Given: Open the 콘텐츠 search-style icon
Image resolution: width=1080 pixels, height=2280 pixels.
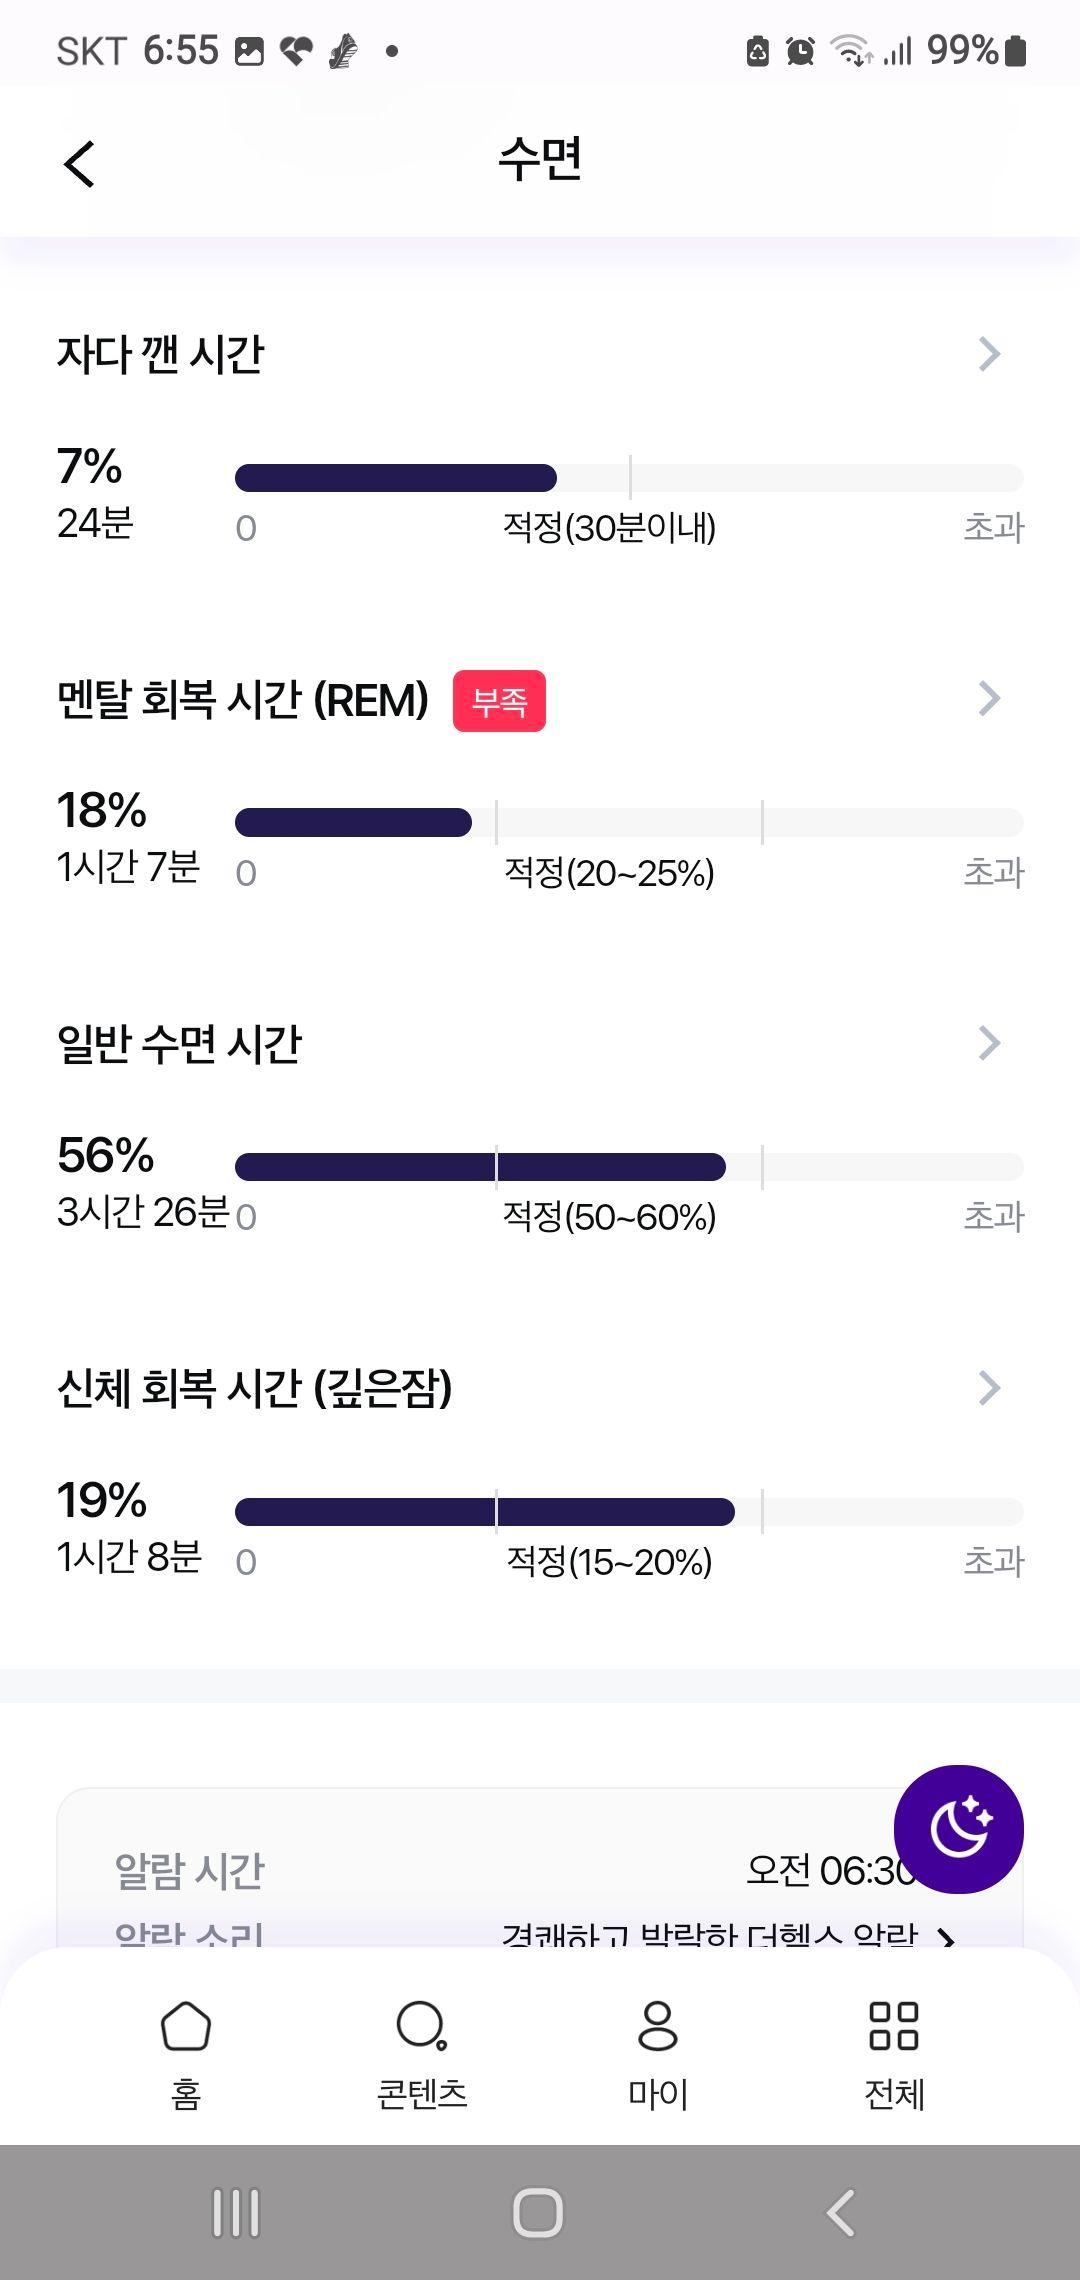Looking at the screenshot, I should [x=421, y=2026].
